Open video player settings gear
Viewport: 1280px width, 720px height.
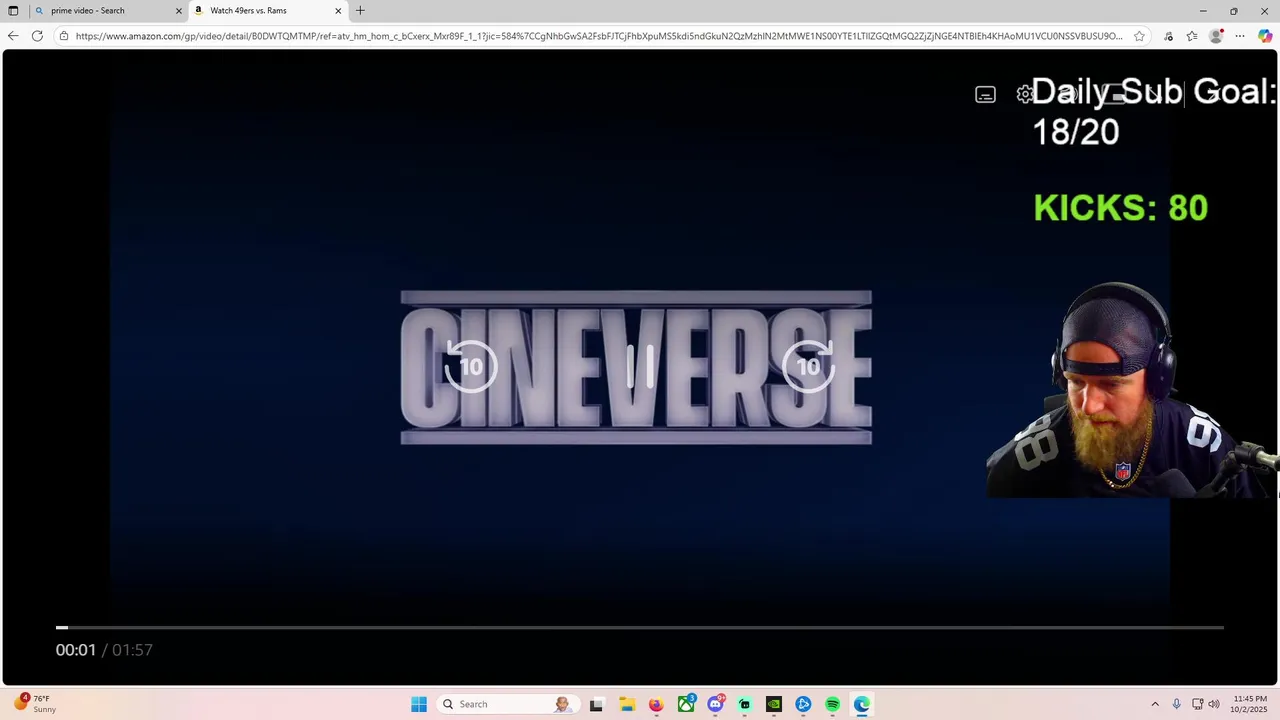tap(1025, 94)
